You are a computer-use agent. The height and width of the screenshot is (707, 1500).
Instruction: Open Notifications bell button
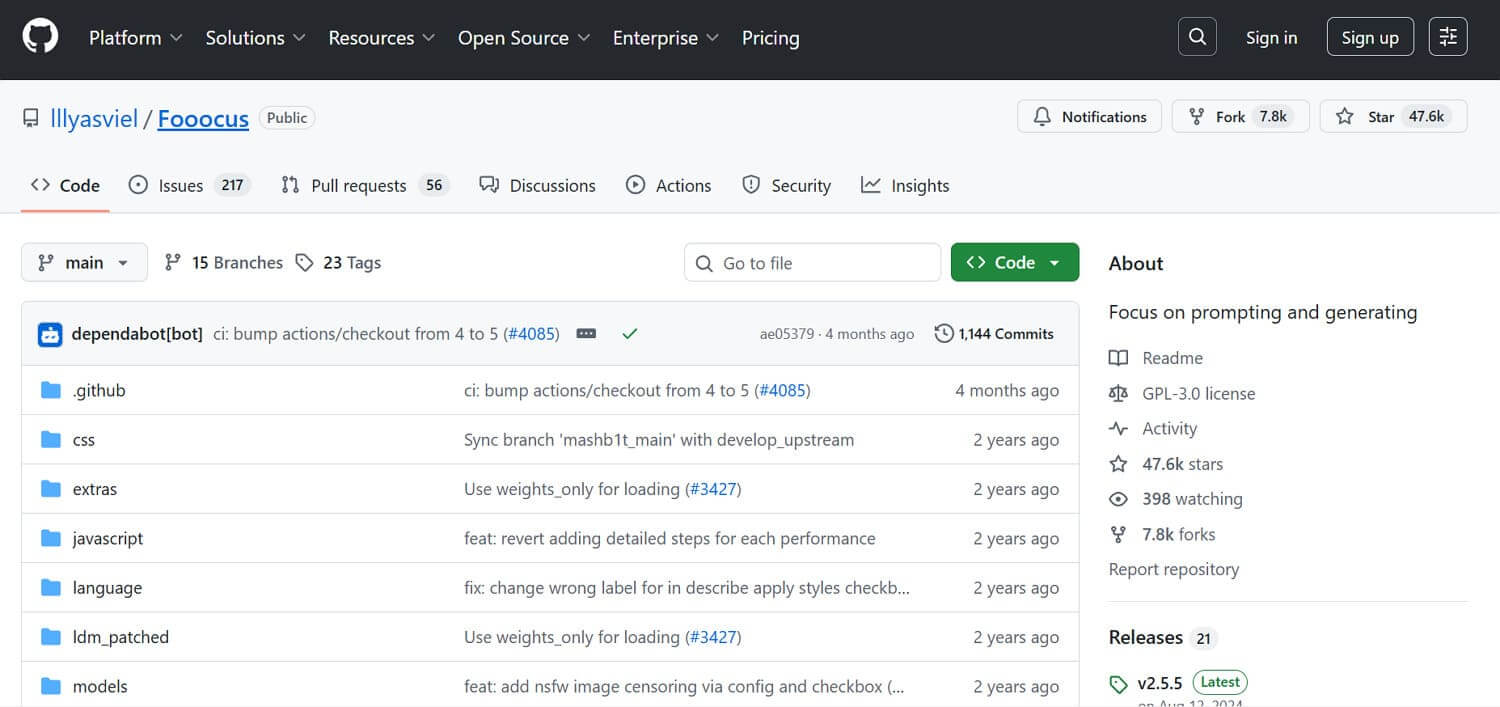tap(1089, 117)
